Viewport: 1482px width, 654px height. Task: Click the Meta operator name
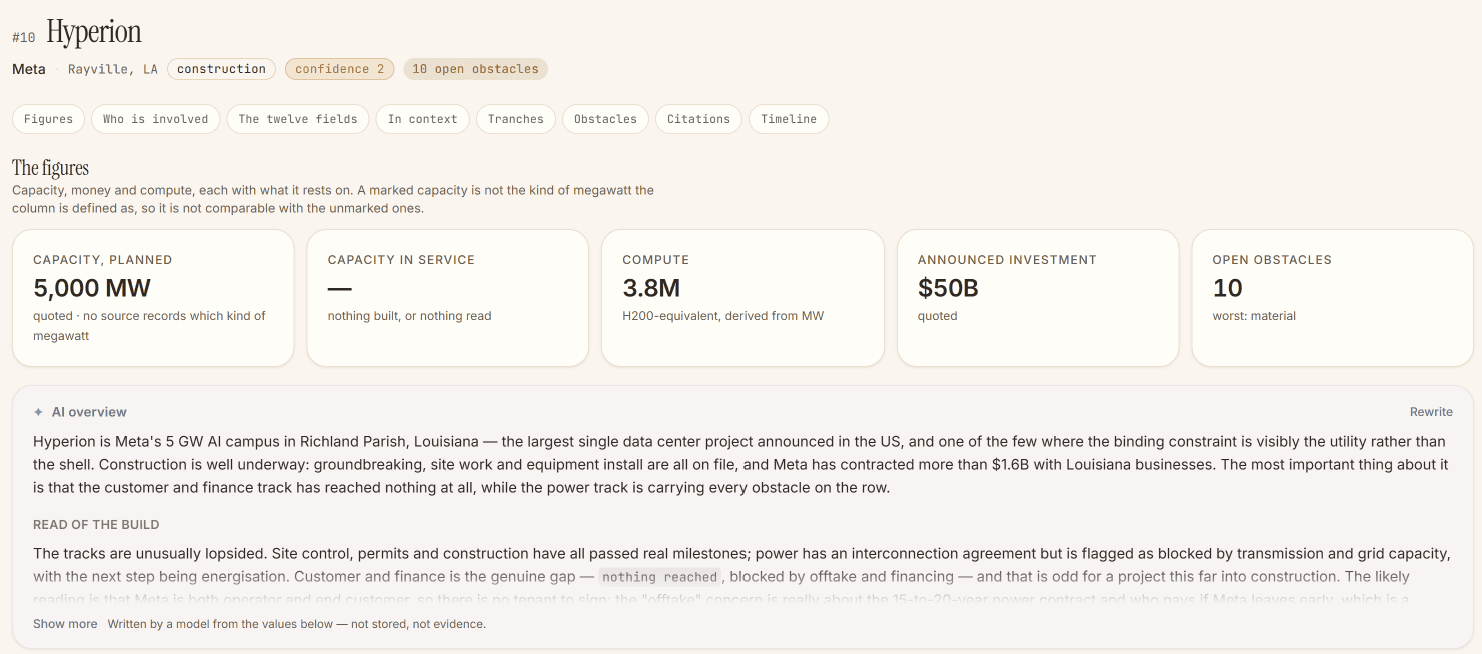click(x=29, y=69)
